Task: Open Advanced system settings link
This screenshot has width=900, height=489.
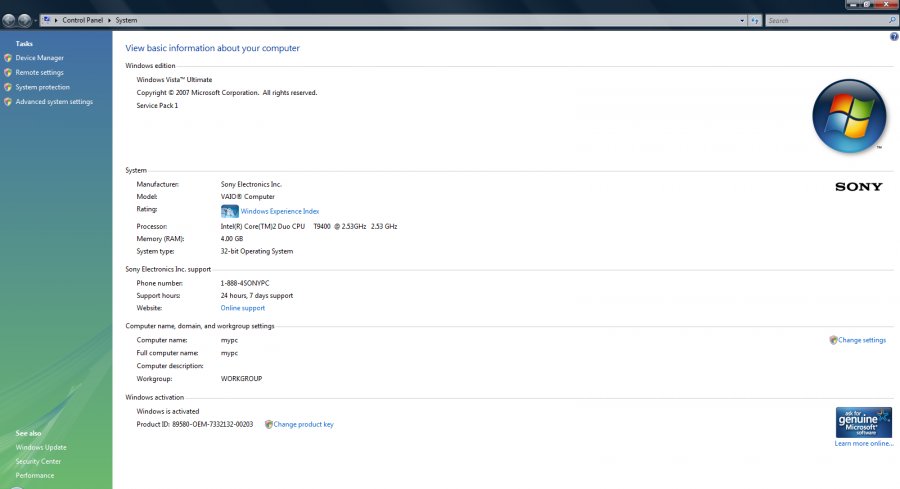Action: pos(54,102)
